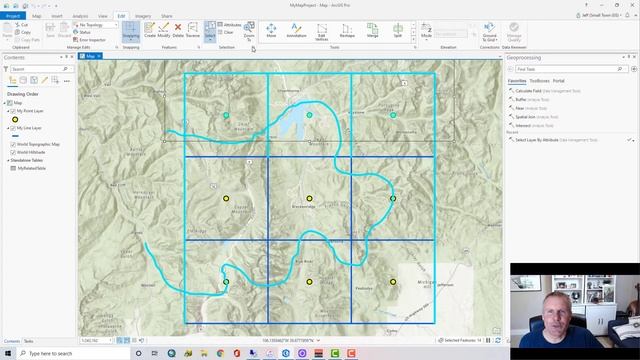Click the Ground To Grid correction
The image size is (640, 360).
pos(489,32)
